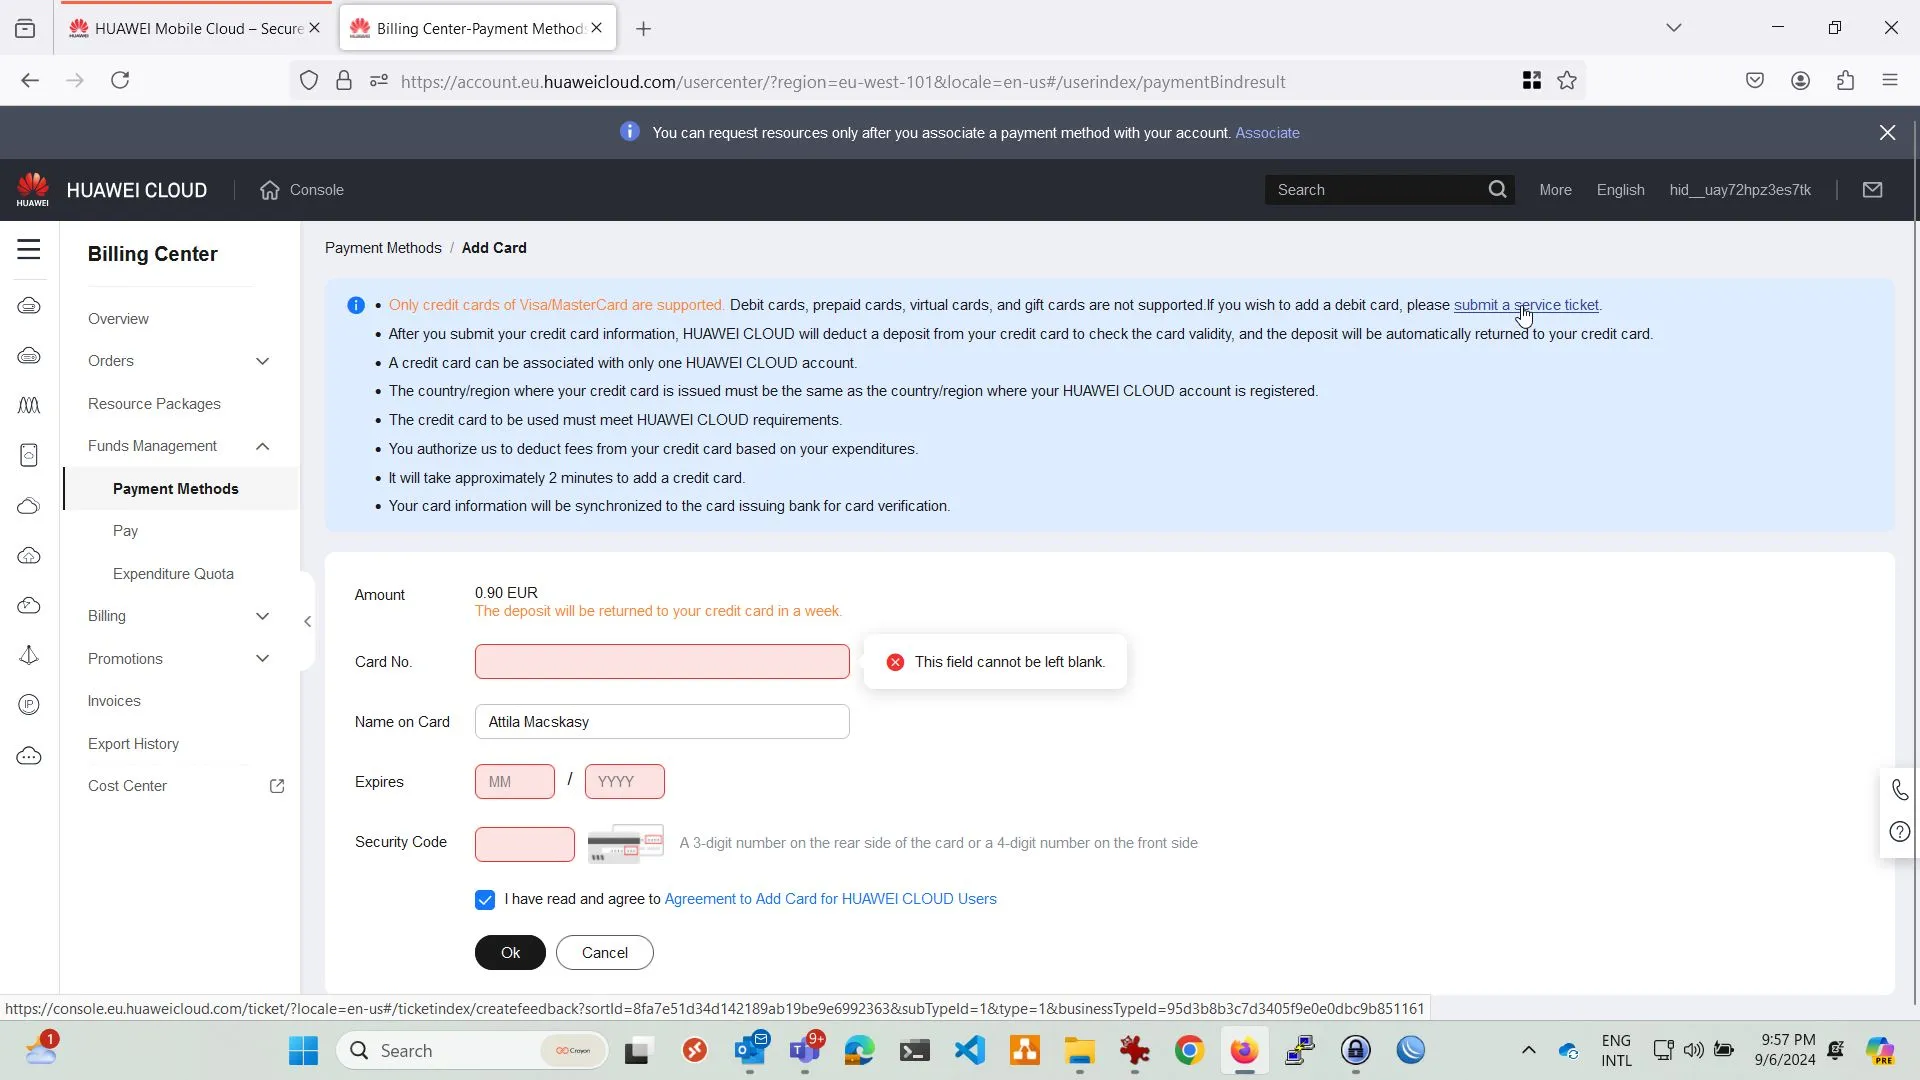Open the messages envelope icon
The height and width of the screenshot is (1080, 1920).
[x=1873, y=190]
